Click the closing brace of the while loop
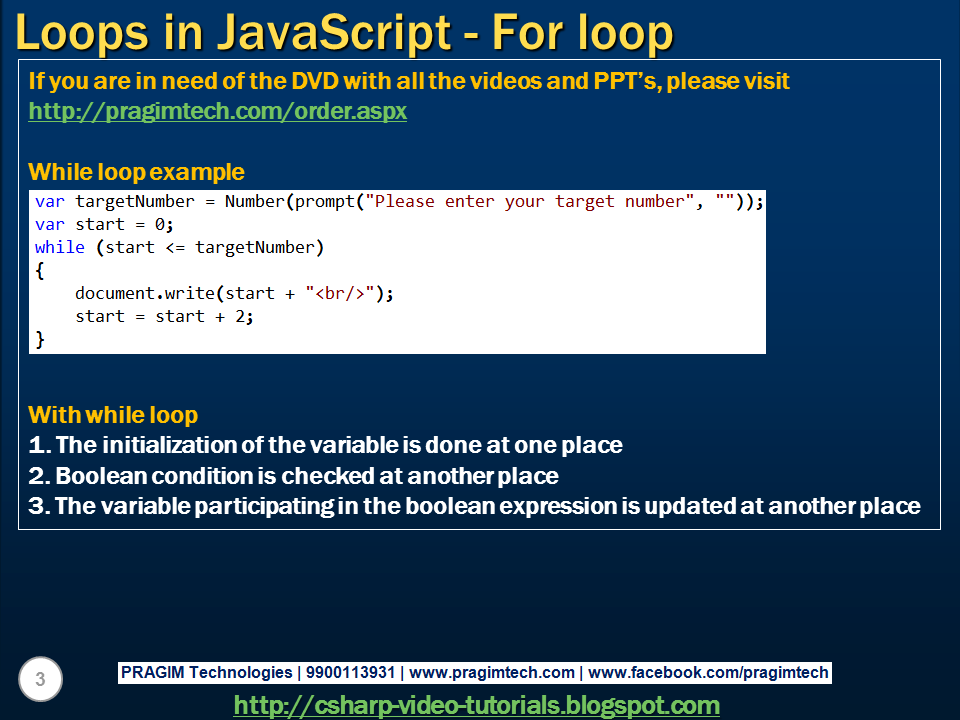This screenshot has height=720, width=960. (x=40, y=339)
